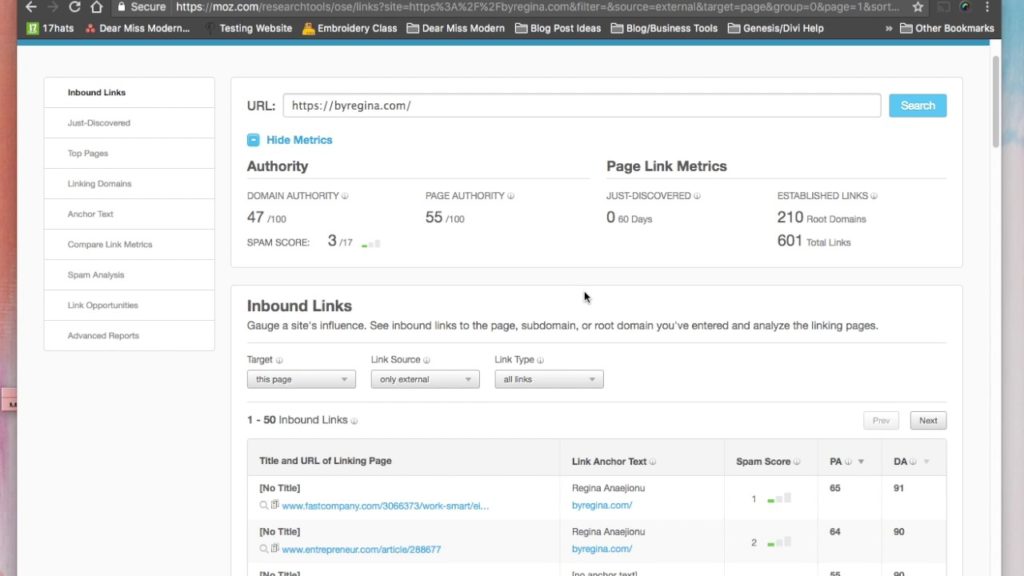Click the page vertical scrollbar

(x=995, y=102)
